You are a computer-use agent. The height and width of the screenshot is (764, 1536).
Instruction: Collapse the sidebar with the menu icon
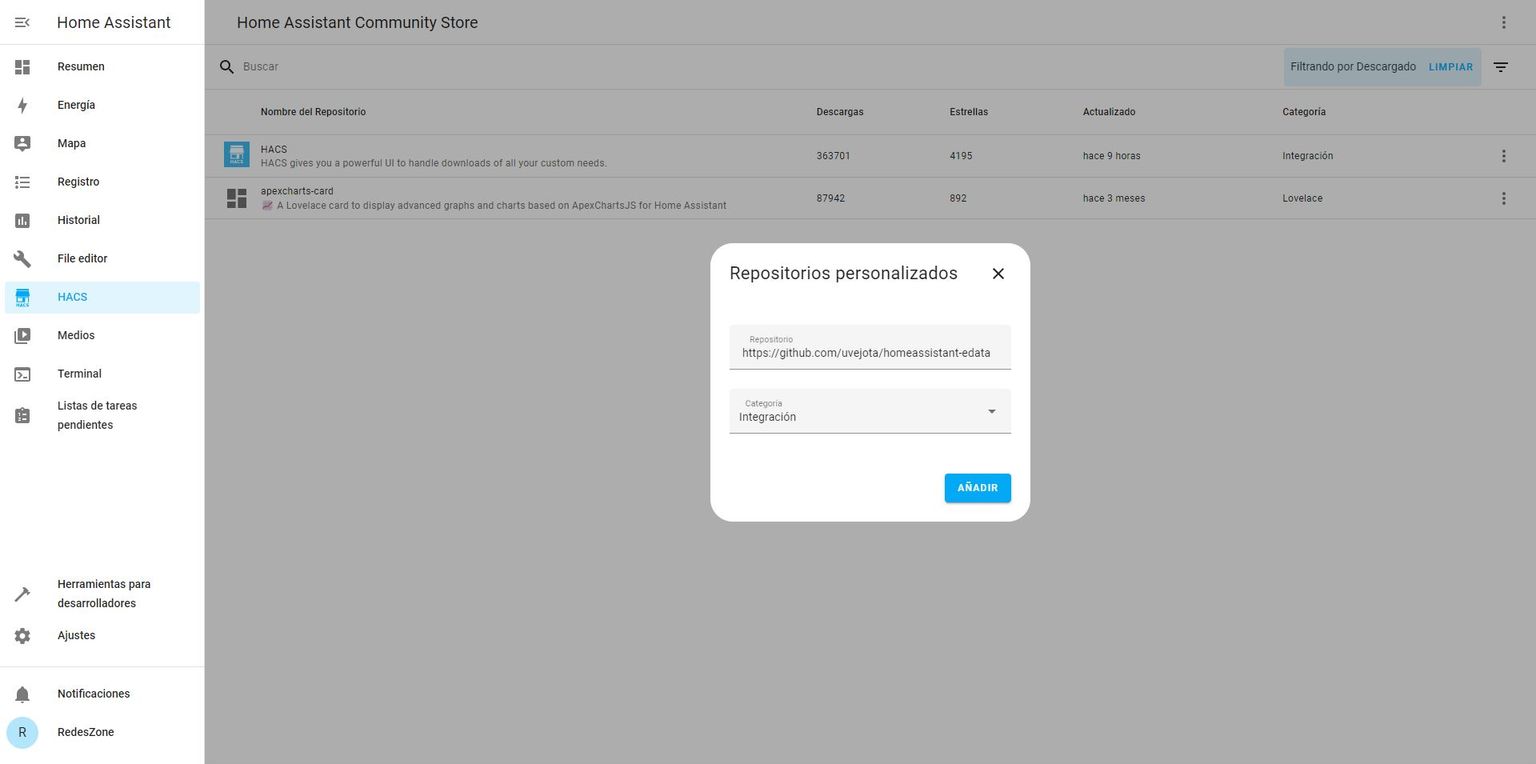[22, 22]
